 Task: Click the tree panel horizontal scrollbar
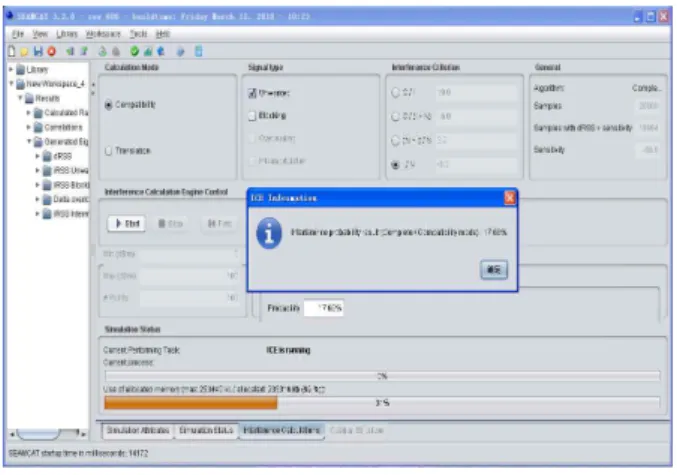[x=48, y=434]
